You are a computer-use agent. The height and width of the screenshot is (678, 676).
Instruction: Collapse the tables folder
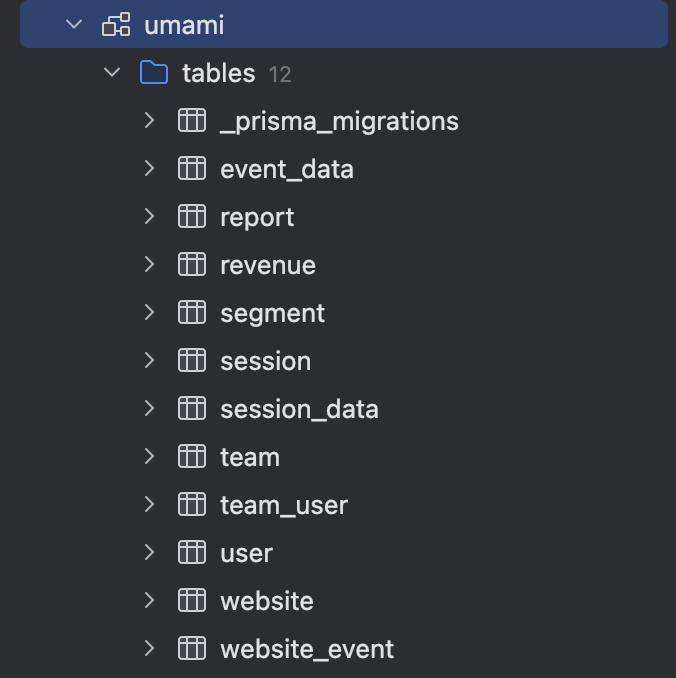[111, 73]
